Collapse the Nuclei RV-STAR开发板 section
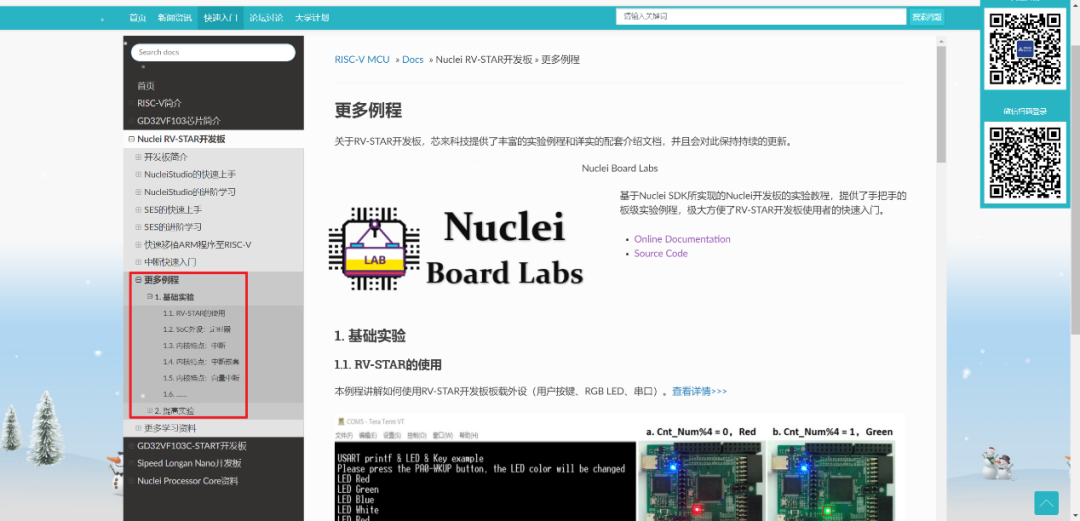 [132, 139]
